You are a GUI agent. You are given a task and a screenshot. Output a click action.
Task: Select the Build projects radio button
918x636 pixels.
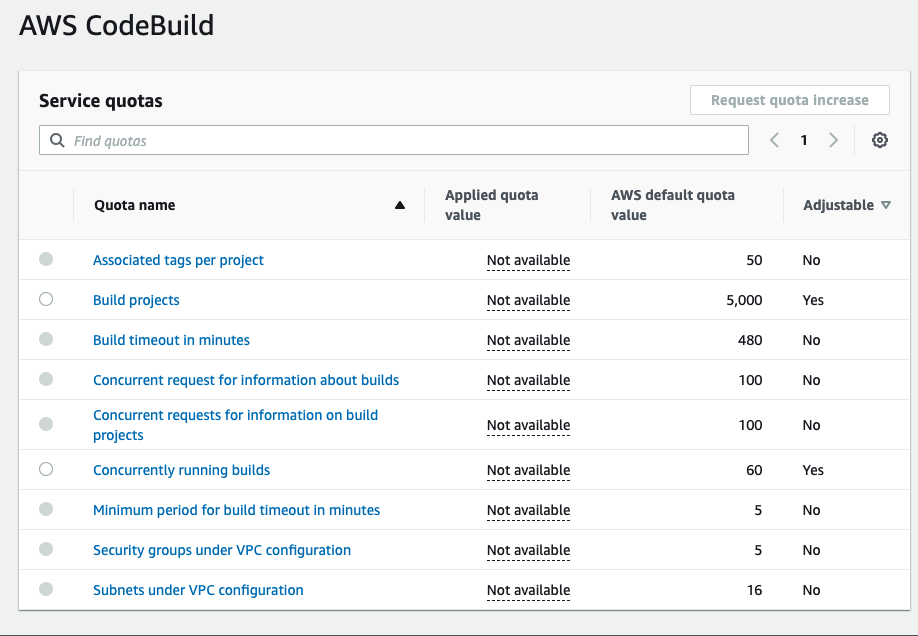[x=46, y=299]
